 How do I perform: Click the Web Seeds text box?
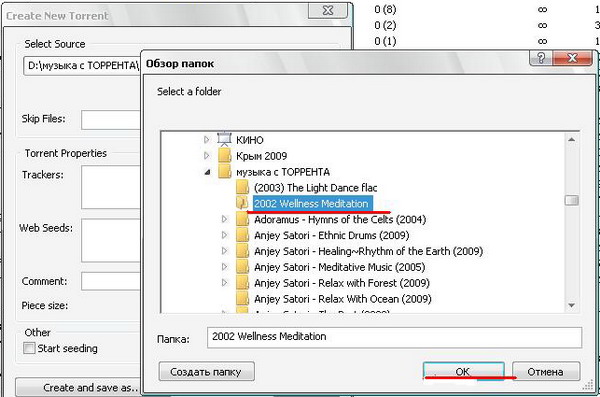(111, 240)
